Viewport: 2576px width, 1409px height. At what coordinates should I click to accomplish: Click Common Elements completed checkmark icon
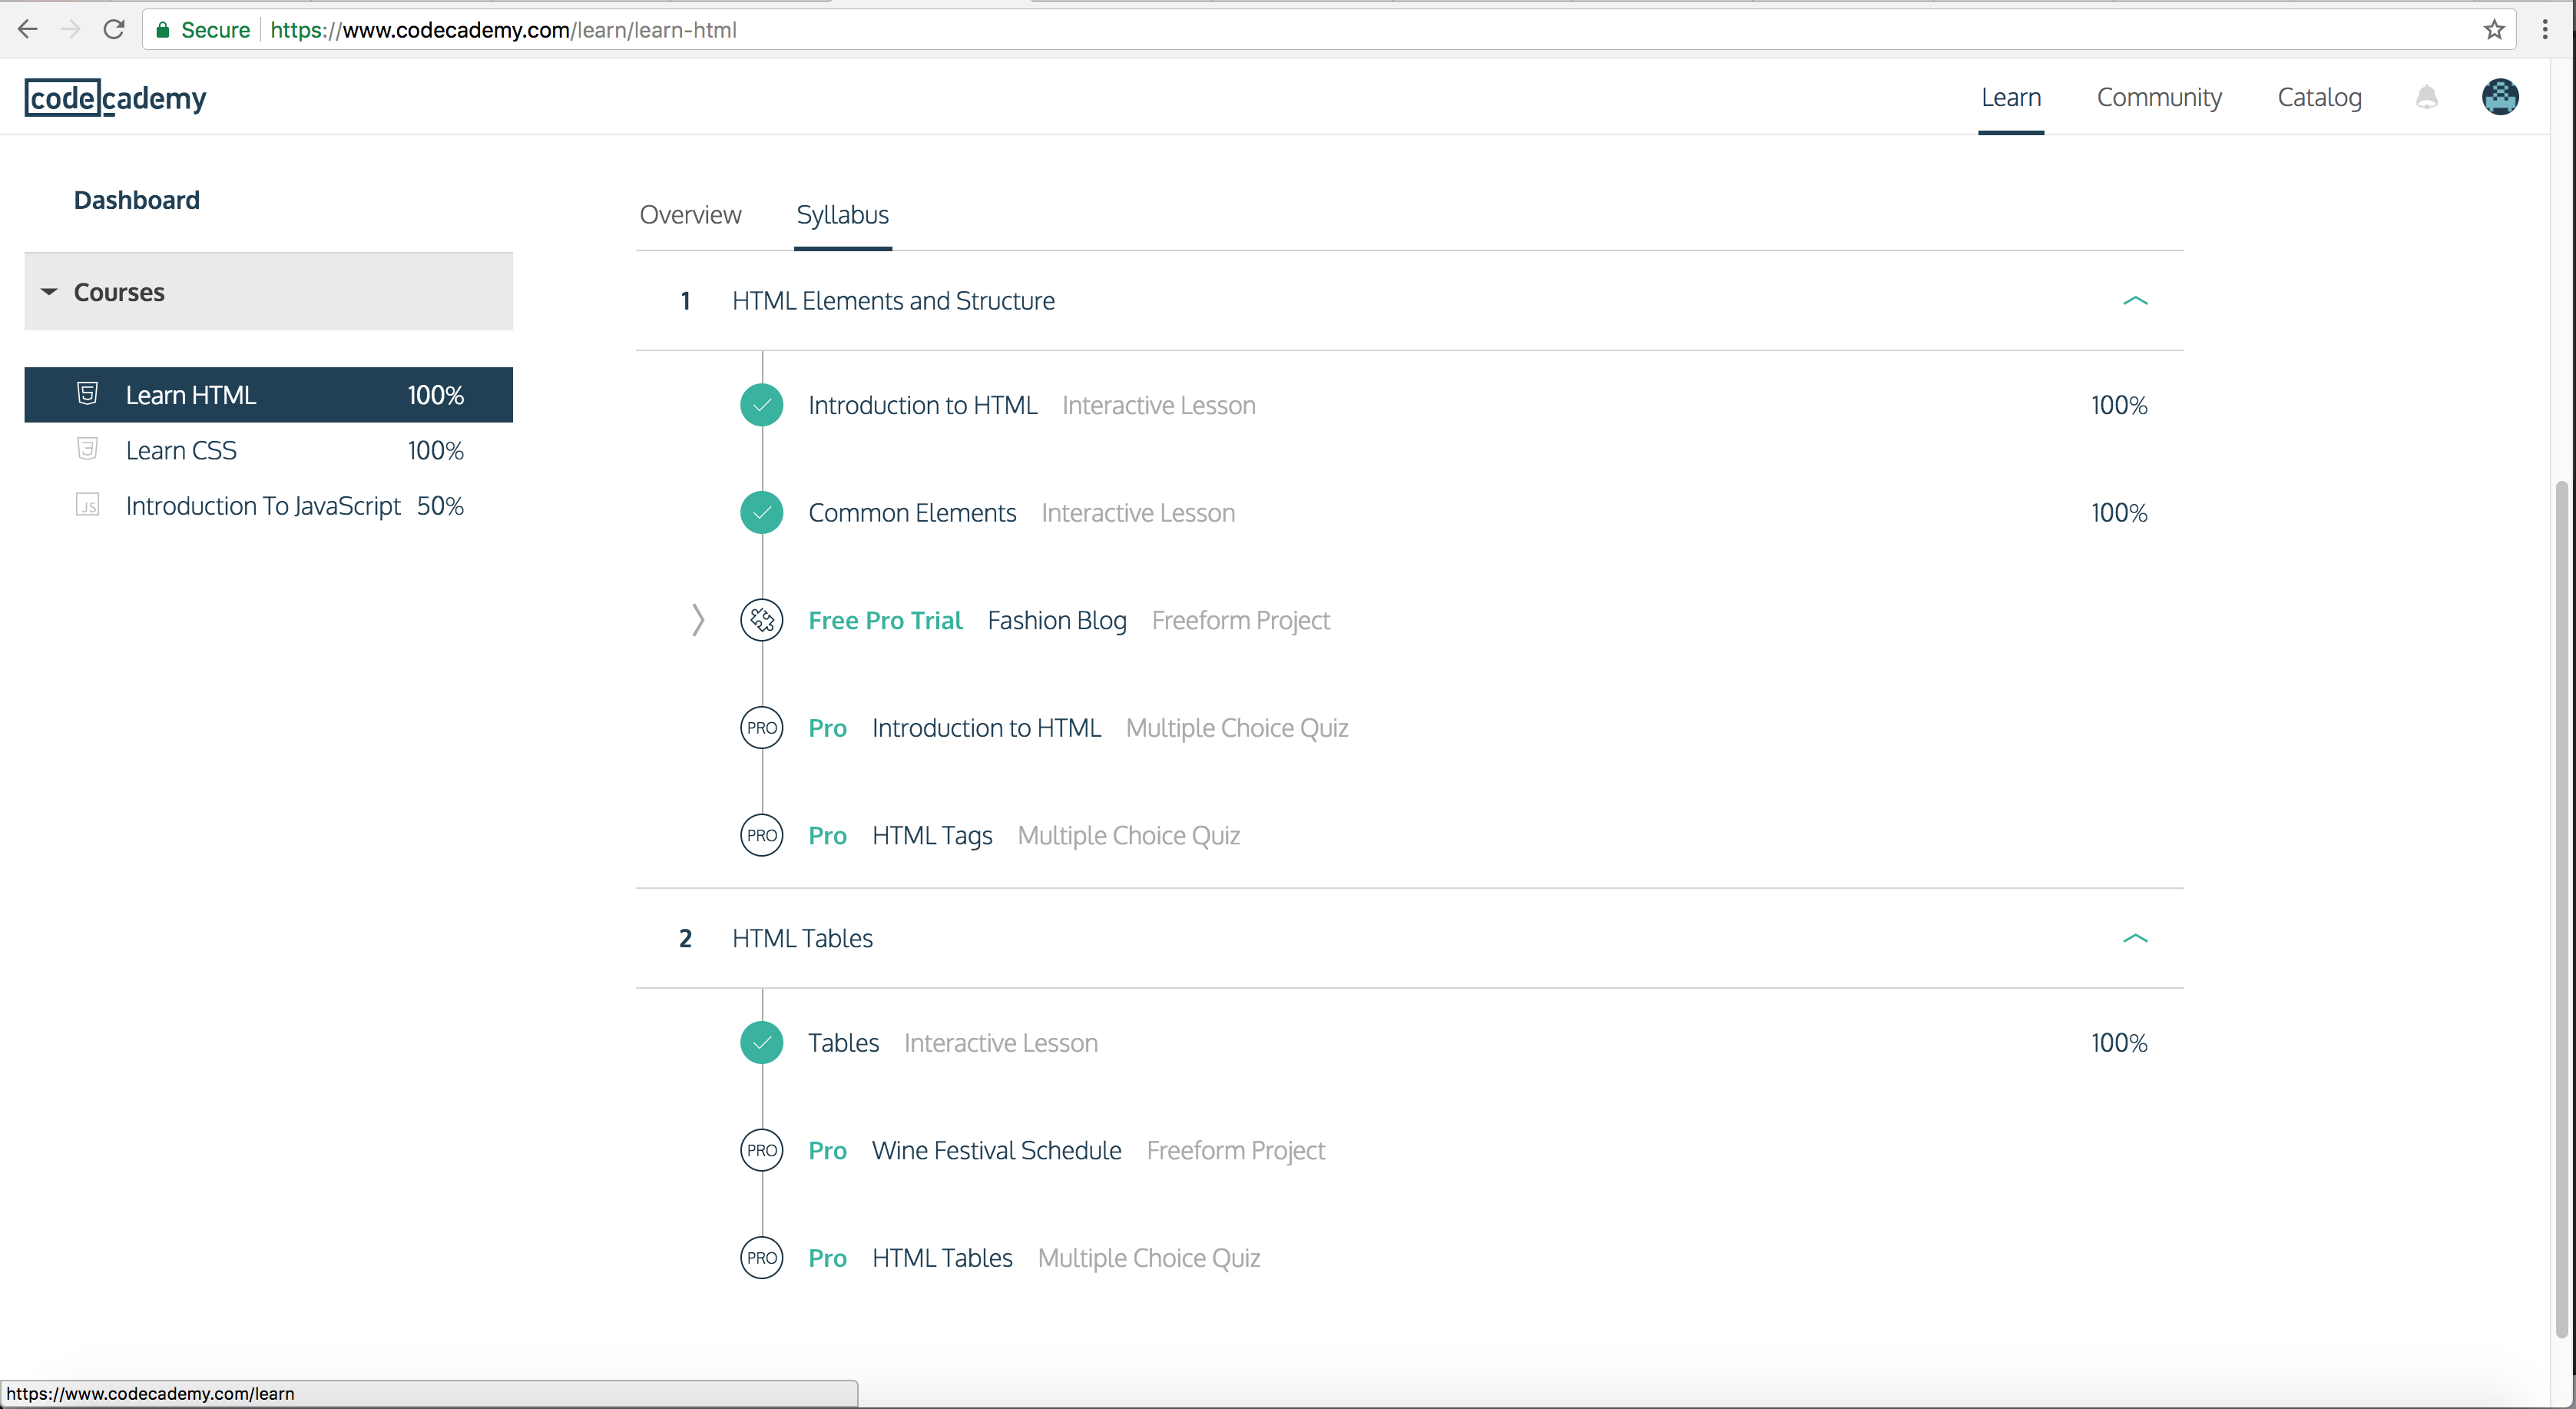762,513
